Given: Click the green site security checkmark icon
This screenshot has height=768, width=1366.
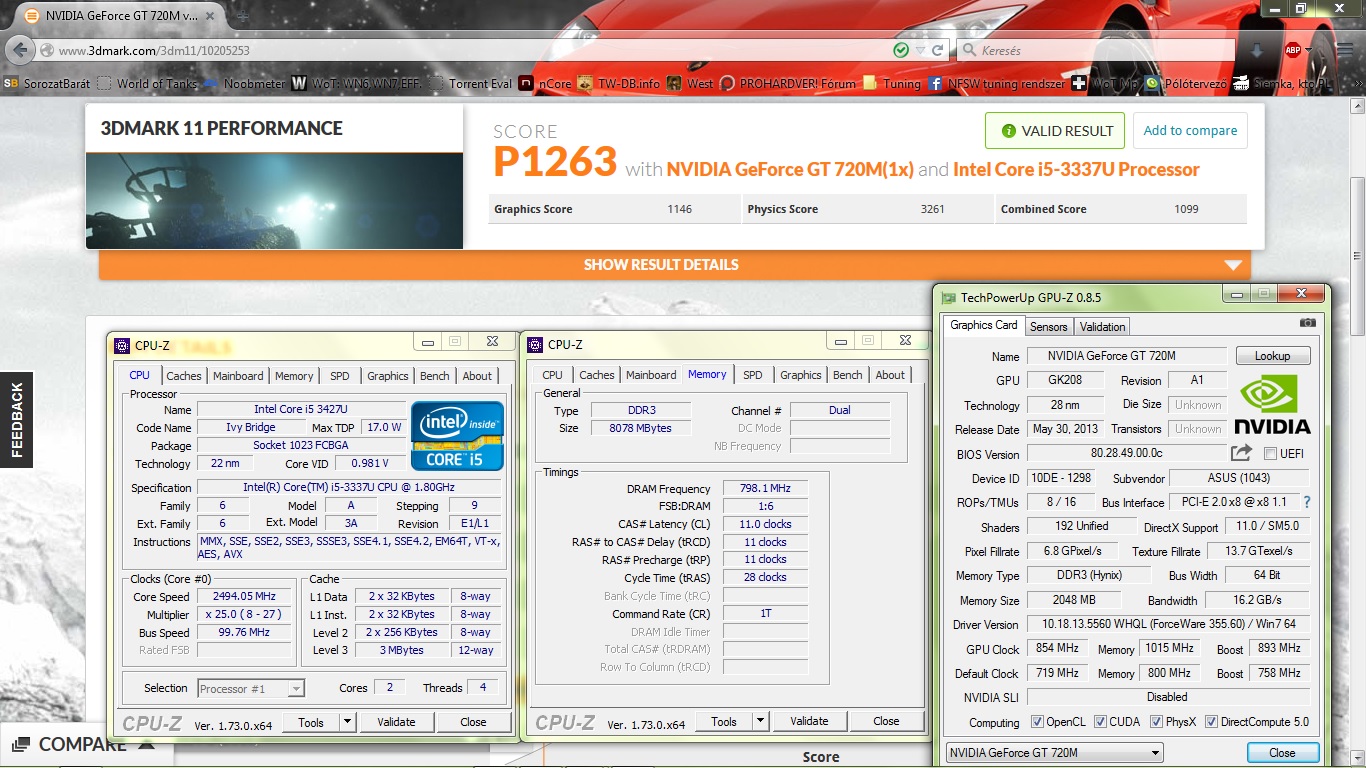Looking at the screenshot, I should pos(901,50).
